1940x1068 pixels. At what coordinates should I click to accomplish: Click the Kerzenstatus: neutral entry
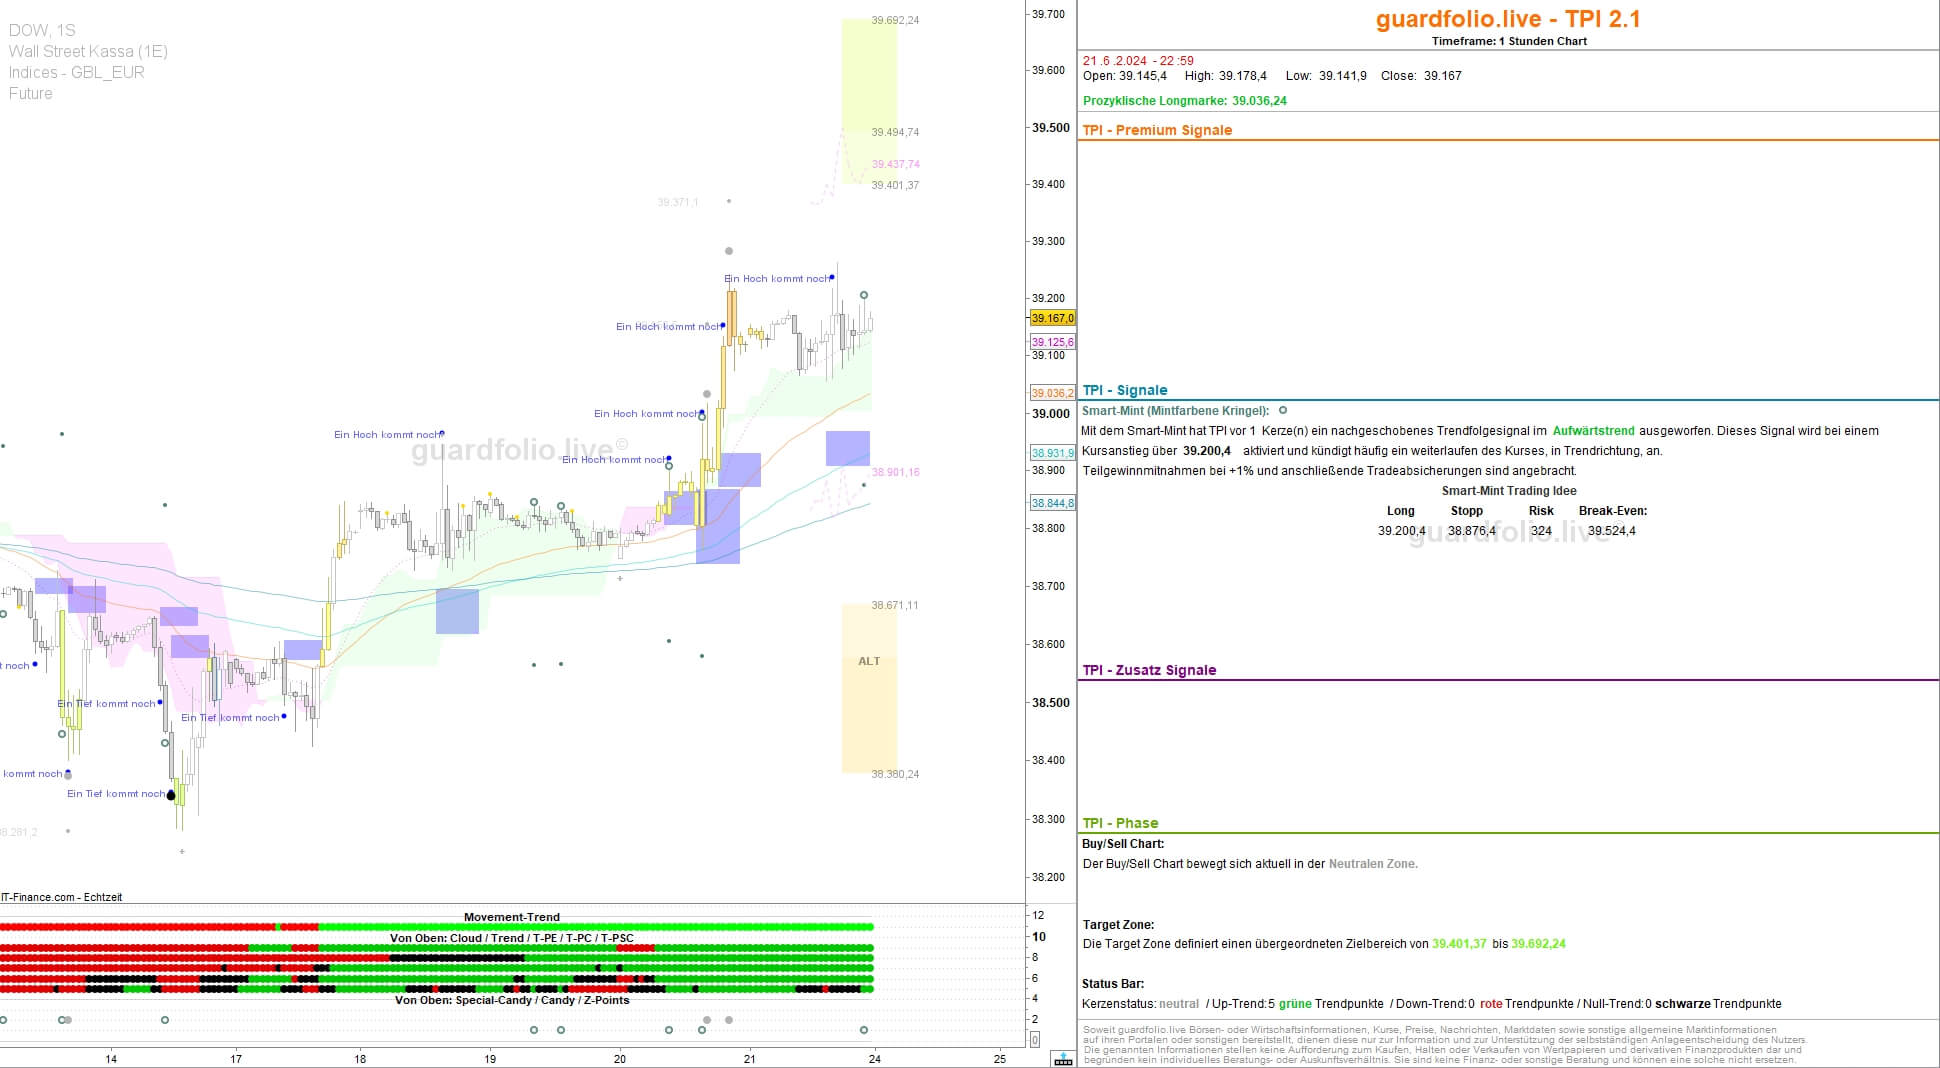tap(1140, 1004)
